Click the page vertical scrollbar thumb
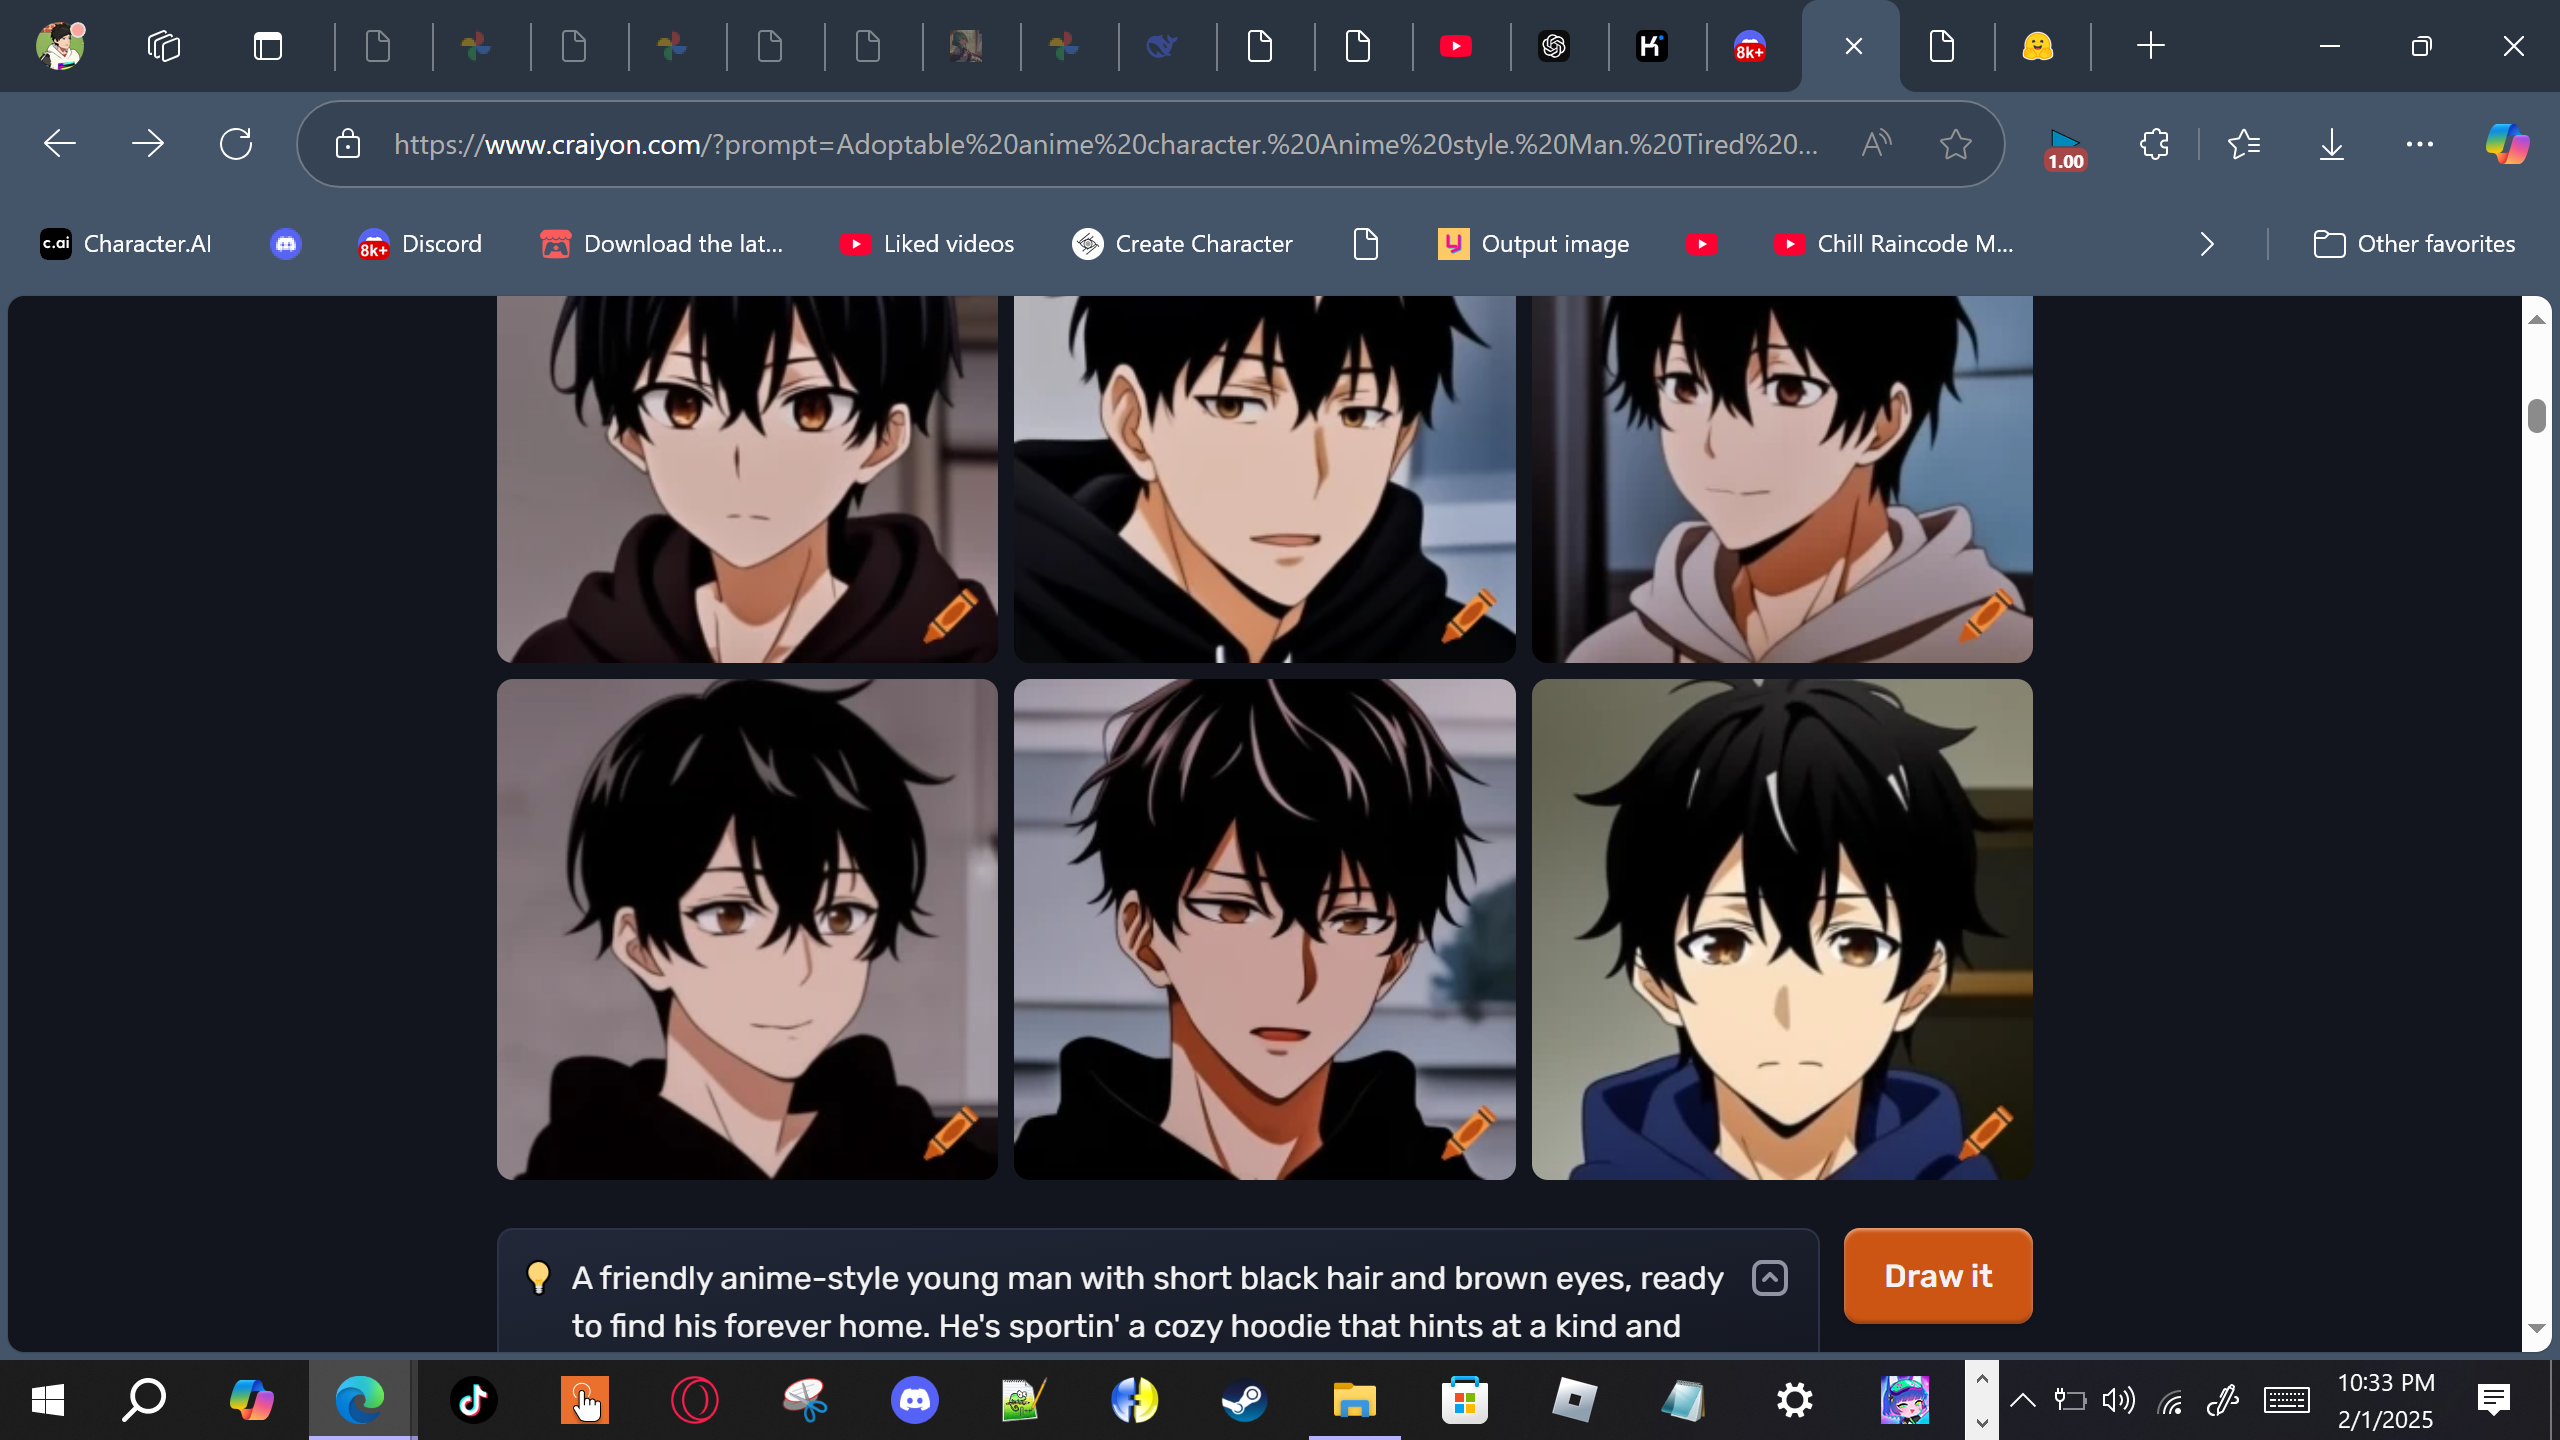 point(2536,415)
